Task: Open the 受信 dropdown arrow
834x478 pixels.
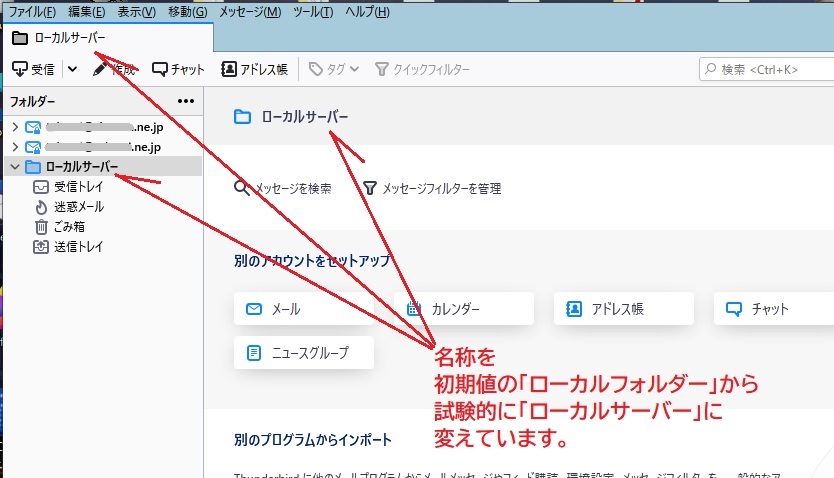Action: (72, 69)
